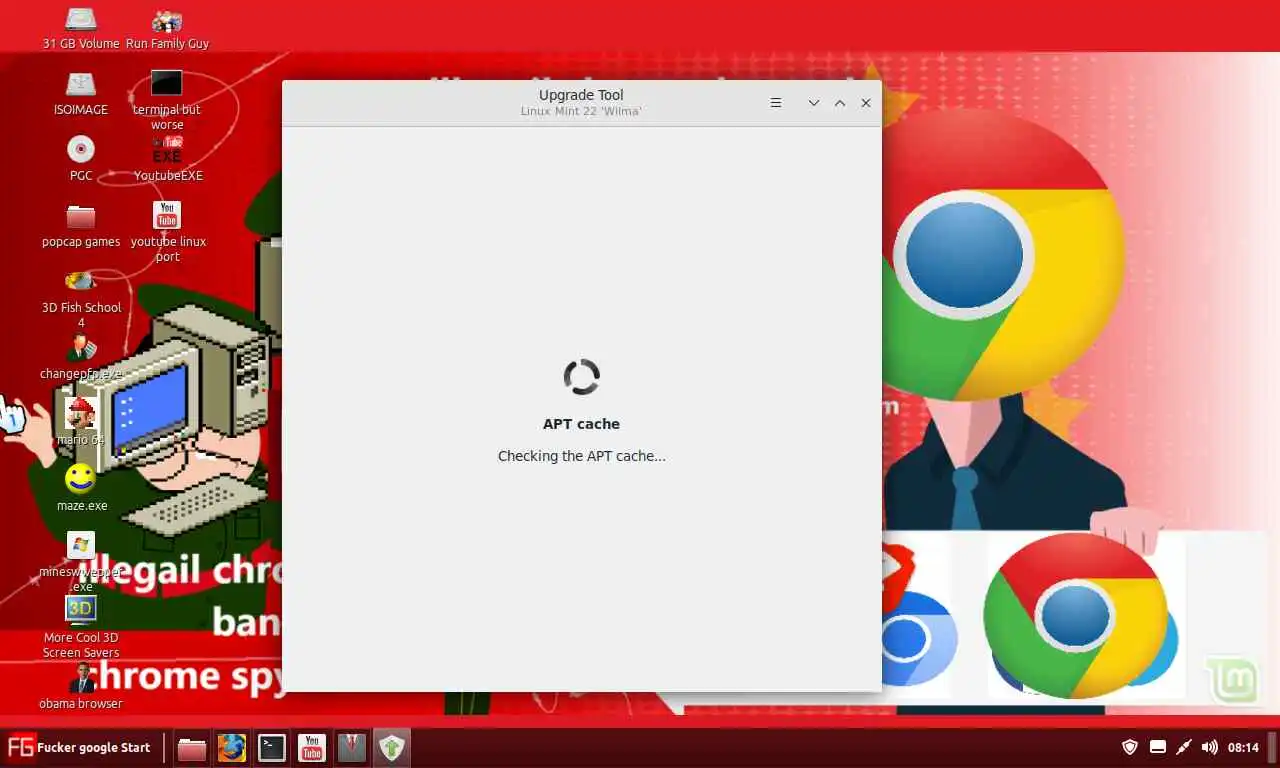Image resolution: width=1280 pixels, height=768 pixels.
Task: Click the removable drive tray icon
Action: point(1158,747)
